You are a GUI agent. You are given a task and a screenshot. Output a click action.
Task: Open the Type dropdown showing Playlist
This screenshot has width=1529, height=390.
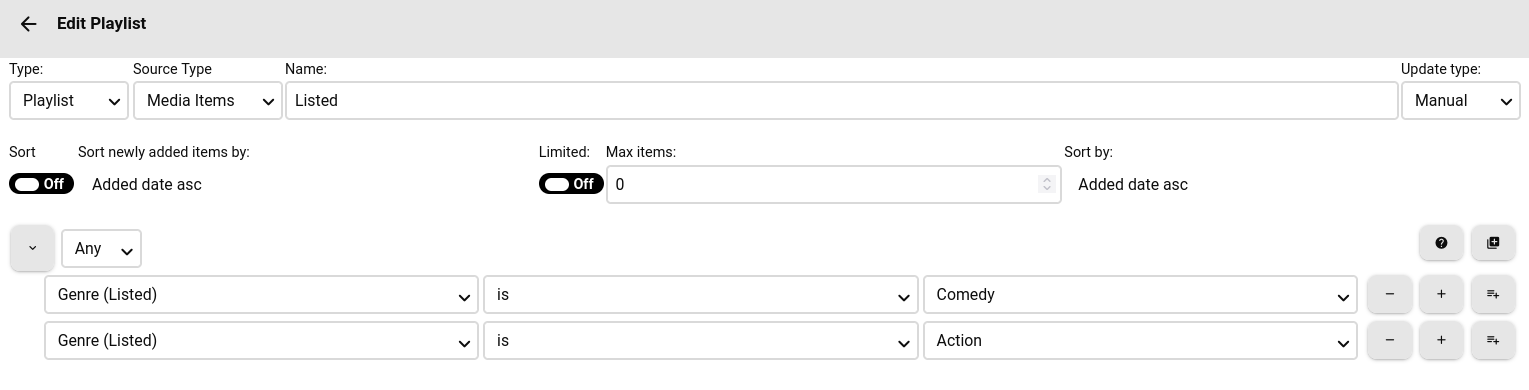pos(69,101)
